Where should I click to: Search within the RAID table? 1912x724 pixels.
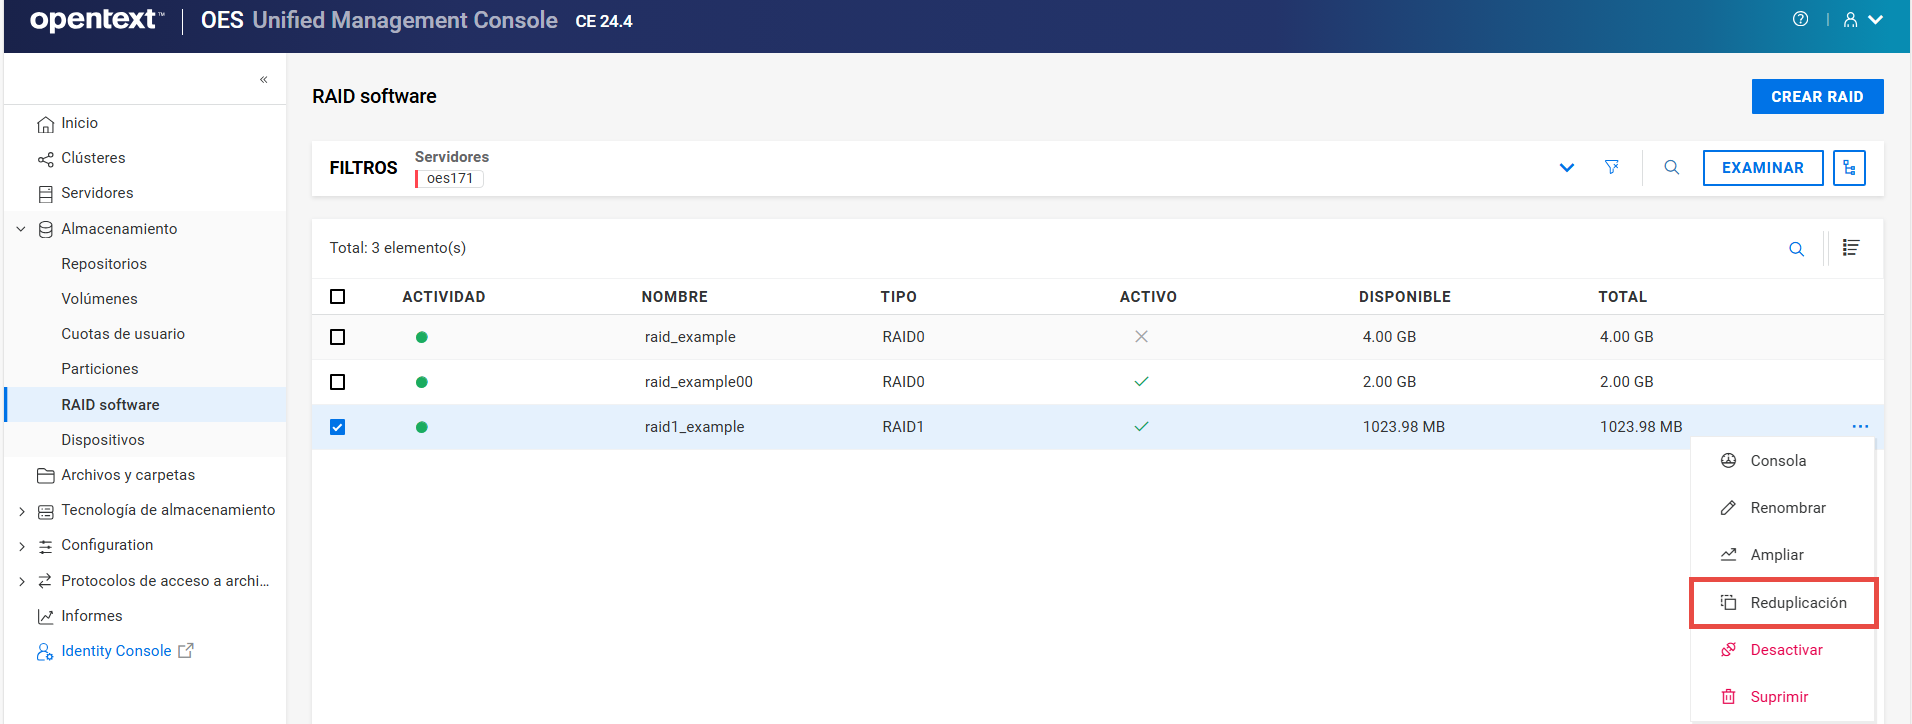(1796, 249)
